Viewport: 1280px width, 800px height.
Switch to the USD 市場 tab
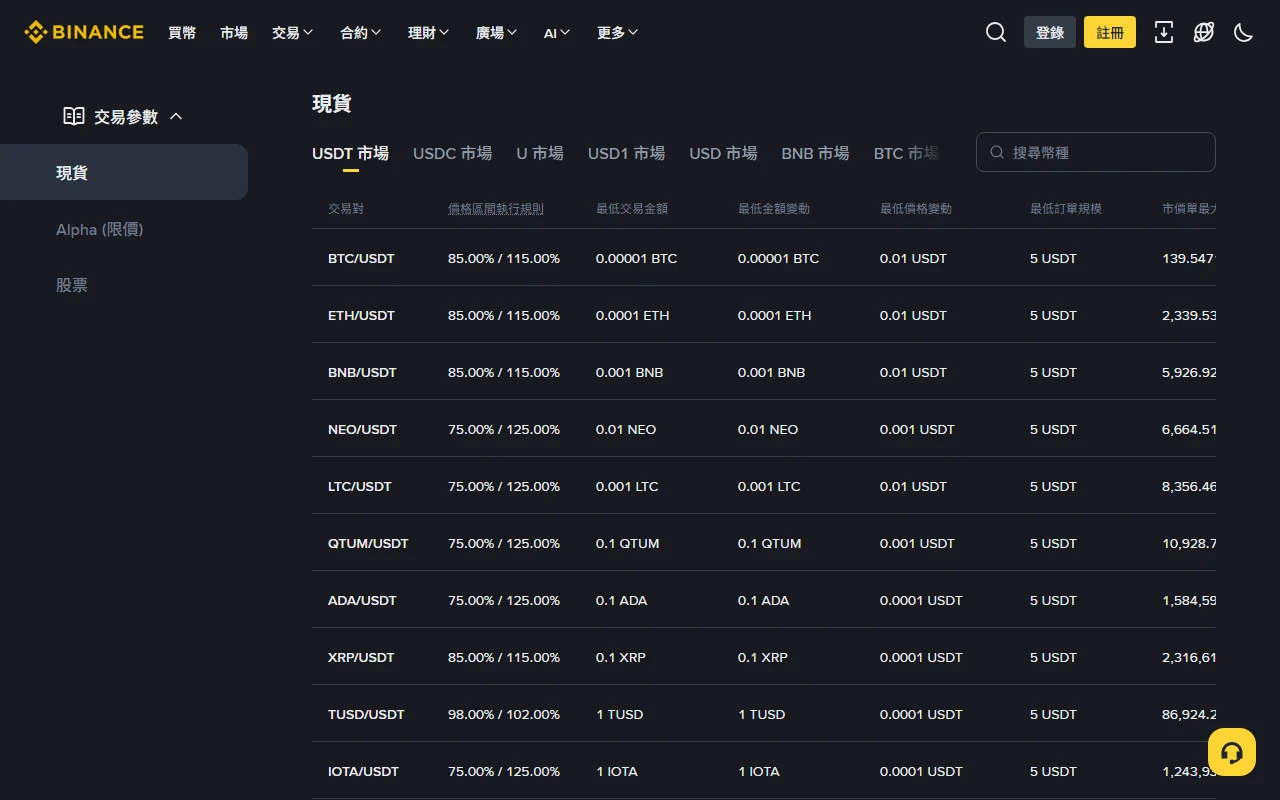pos(723,153)
